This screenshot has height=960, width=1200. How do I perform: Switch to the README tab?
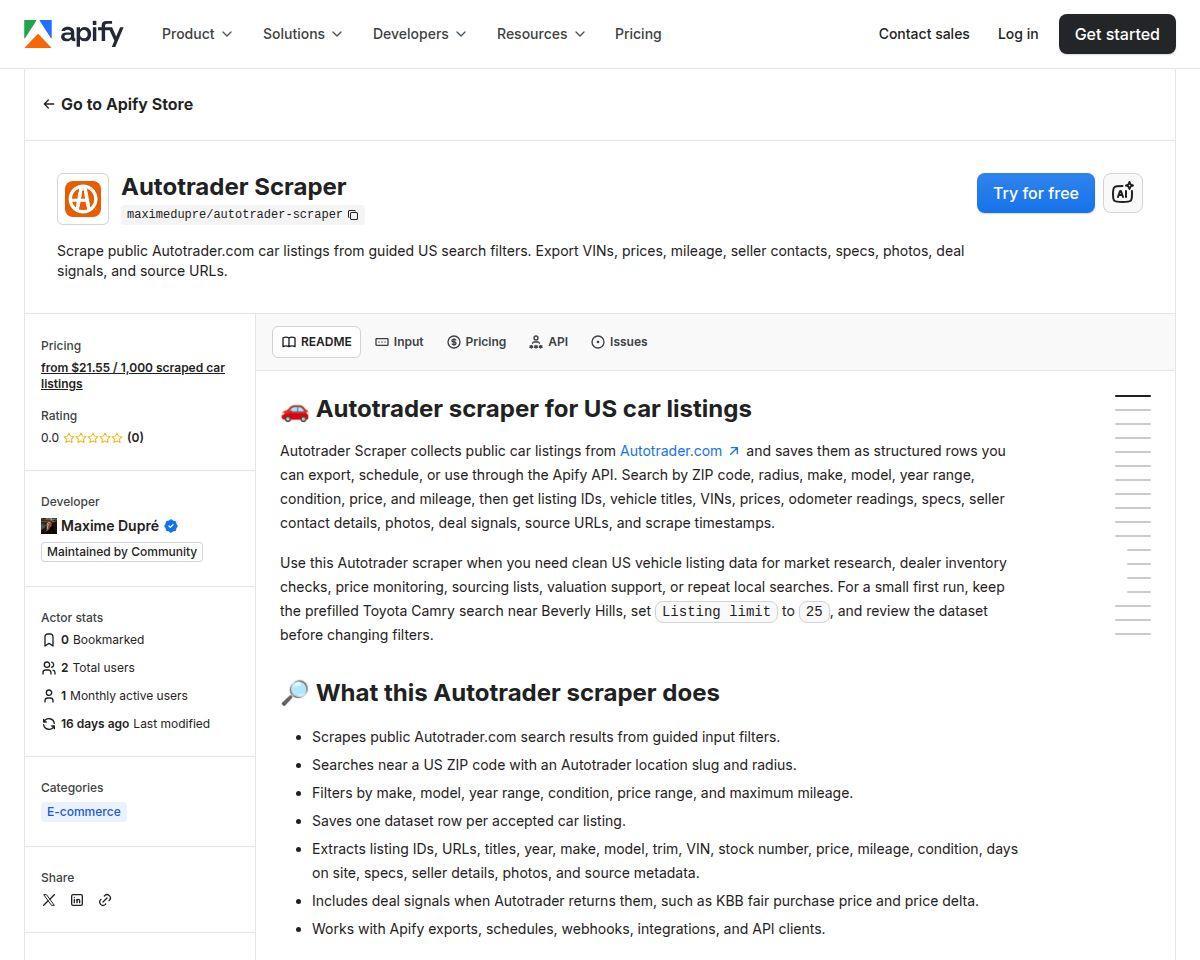(316, 342)
